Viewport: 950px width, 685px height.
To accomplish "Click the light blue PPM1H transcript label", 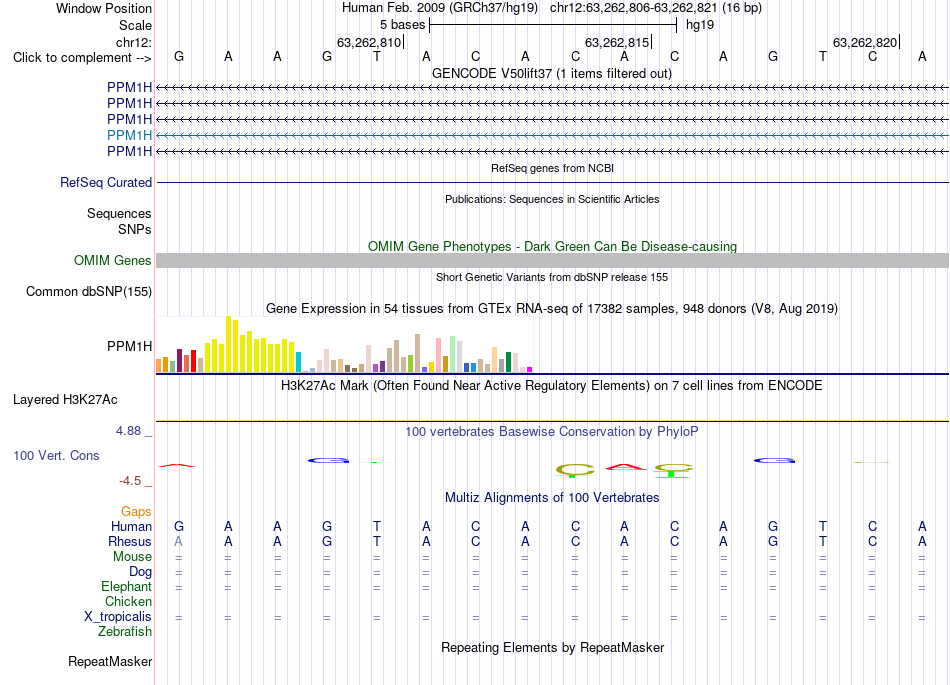I will click(129, 135).
